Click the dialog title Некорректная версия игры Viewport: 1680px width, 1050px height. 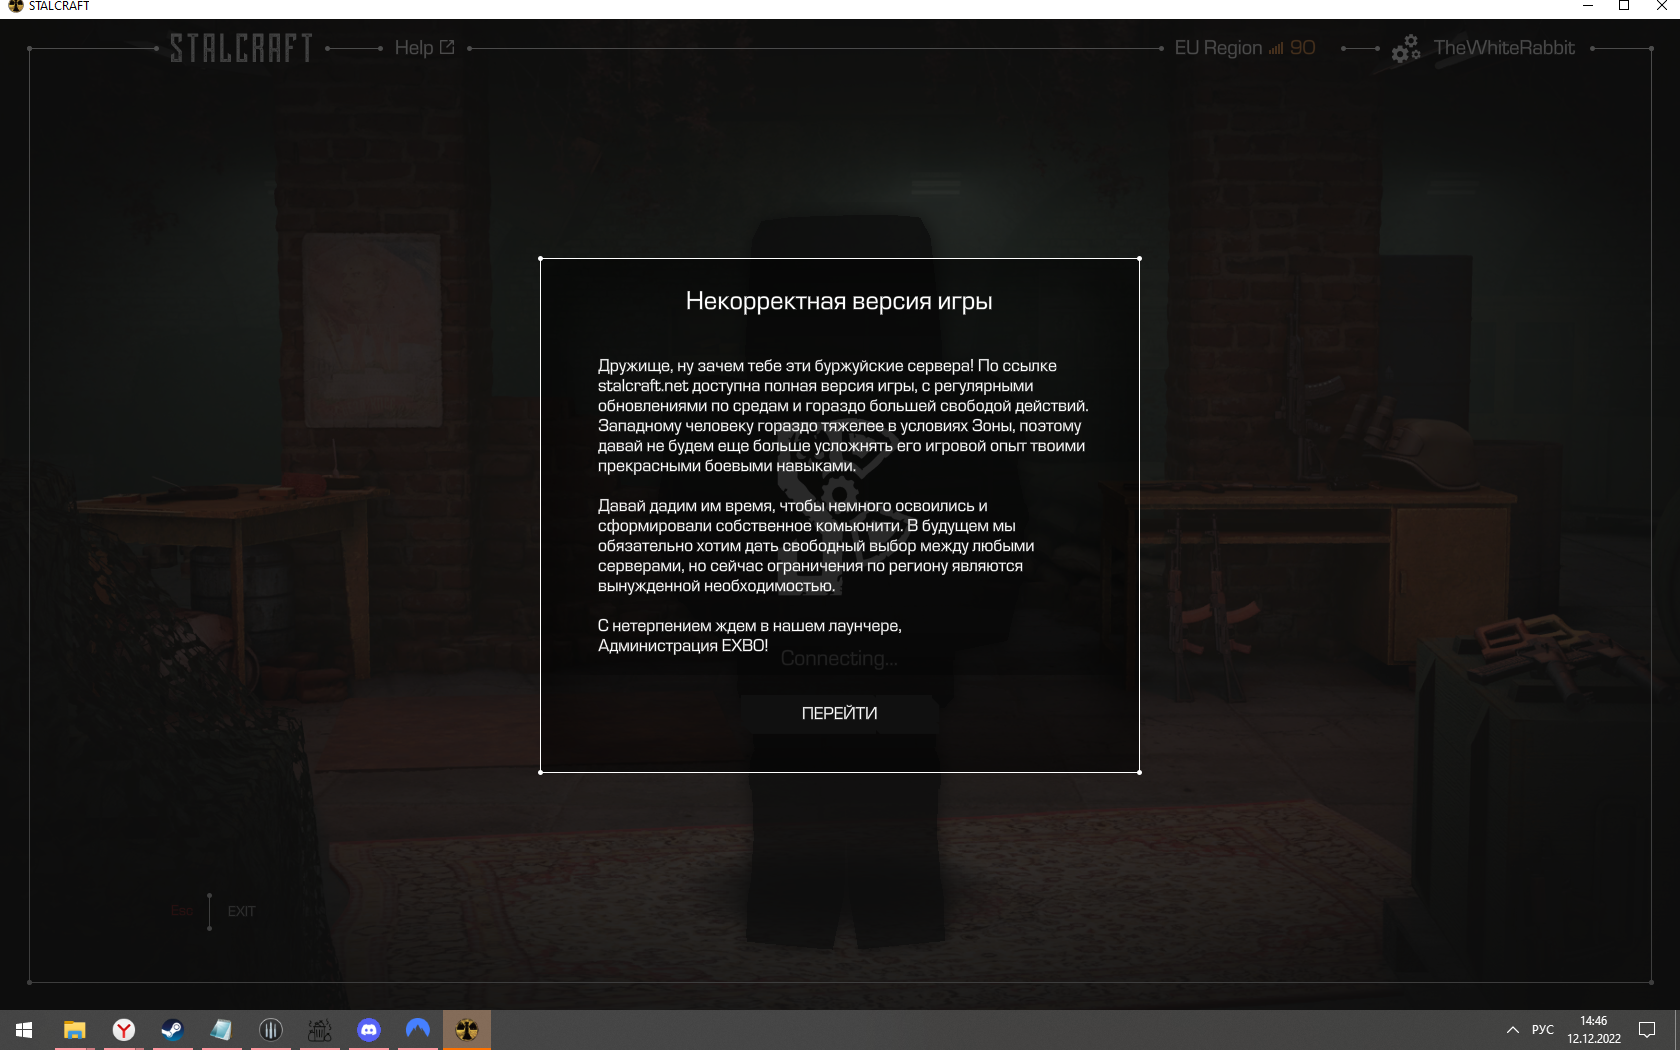coord(839,301)
